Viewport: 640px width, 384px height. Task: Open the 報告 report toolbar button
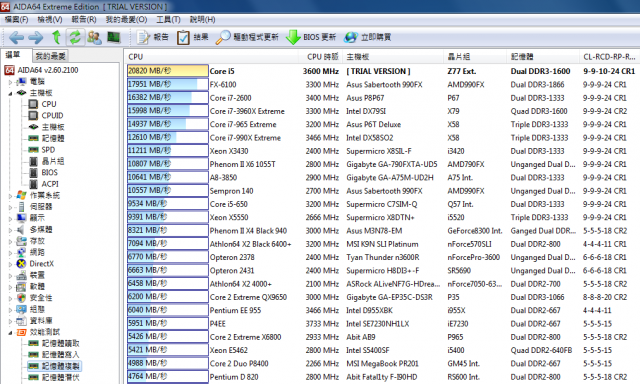coord(153,38)
